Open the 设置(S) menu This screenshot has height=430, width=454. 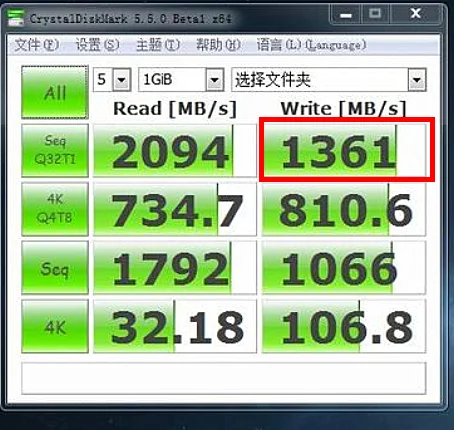click(97, 45)
